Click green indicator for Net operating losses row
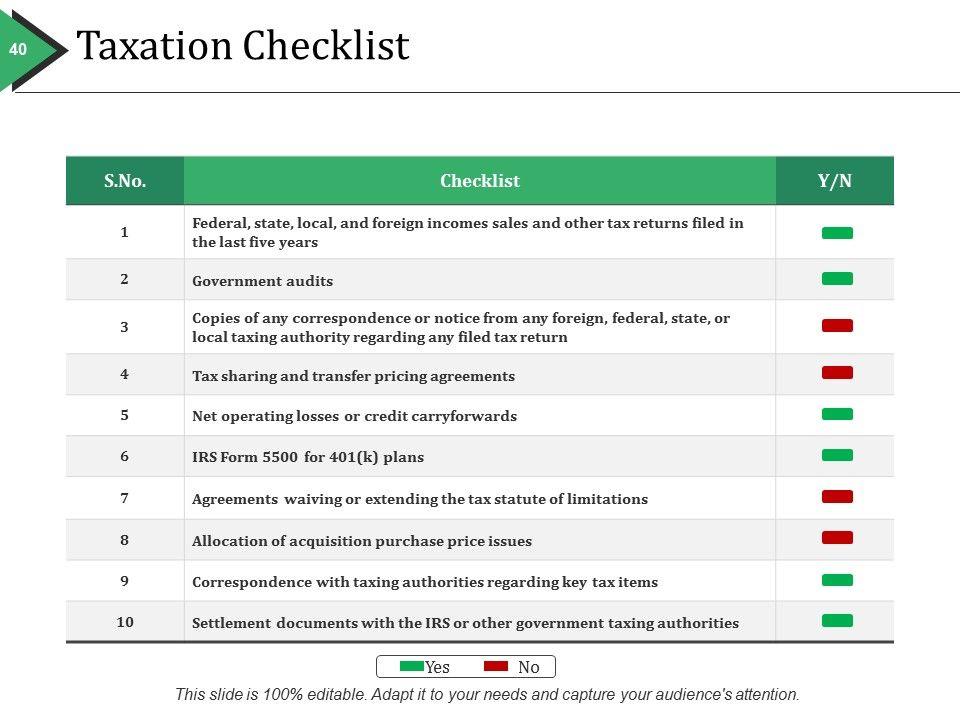The height and width of the screenshot is (720, 960). tap(837, 414)
